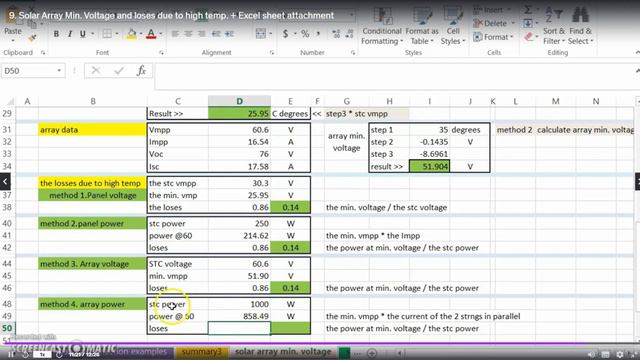The width and height of the screenshot is (640, 360).
Task: Open the Merge & Center dropdown arrow
Action: pyautogui.click(x=271, y=34)
